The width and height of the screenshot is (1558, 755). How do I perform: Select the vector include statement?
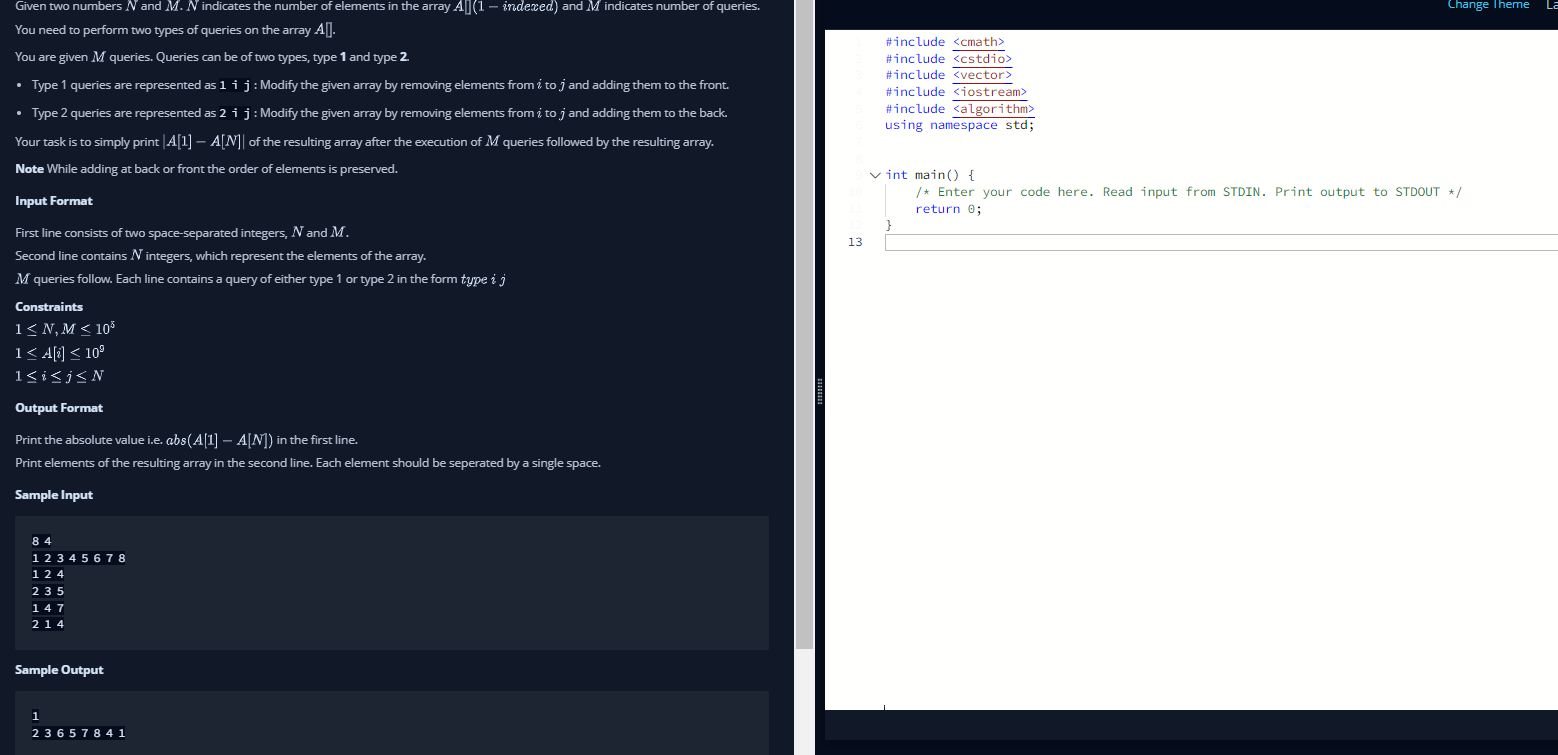pyautogui.click(x=981, y=74)
